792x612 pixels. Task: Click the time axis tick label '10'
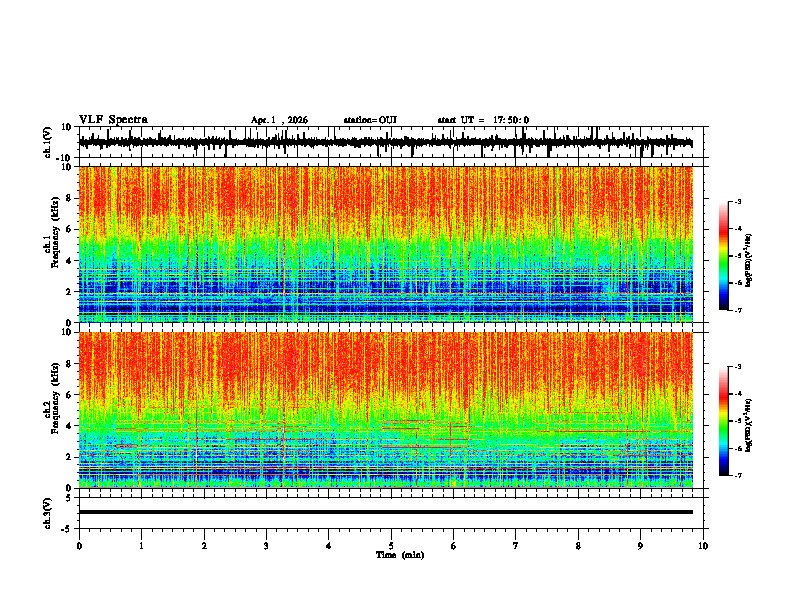click(x=703, y=546)
